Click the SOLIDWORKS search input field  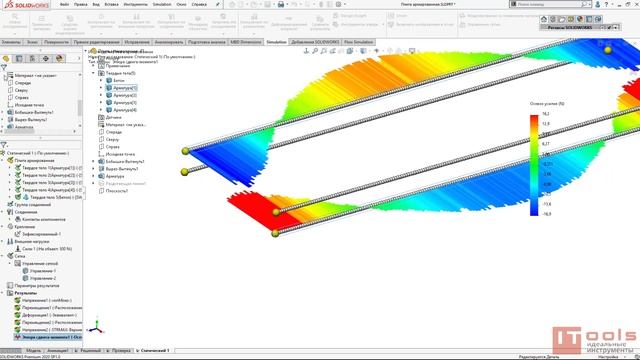[x=549, y=4]
